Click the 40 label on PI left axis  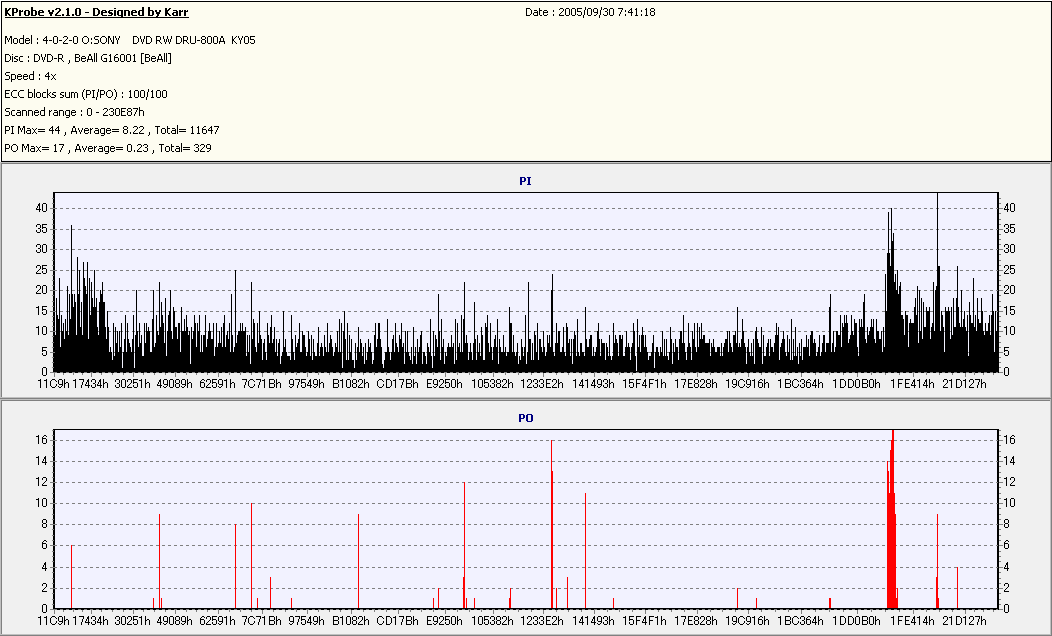[x=42, y=208]
